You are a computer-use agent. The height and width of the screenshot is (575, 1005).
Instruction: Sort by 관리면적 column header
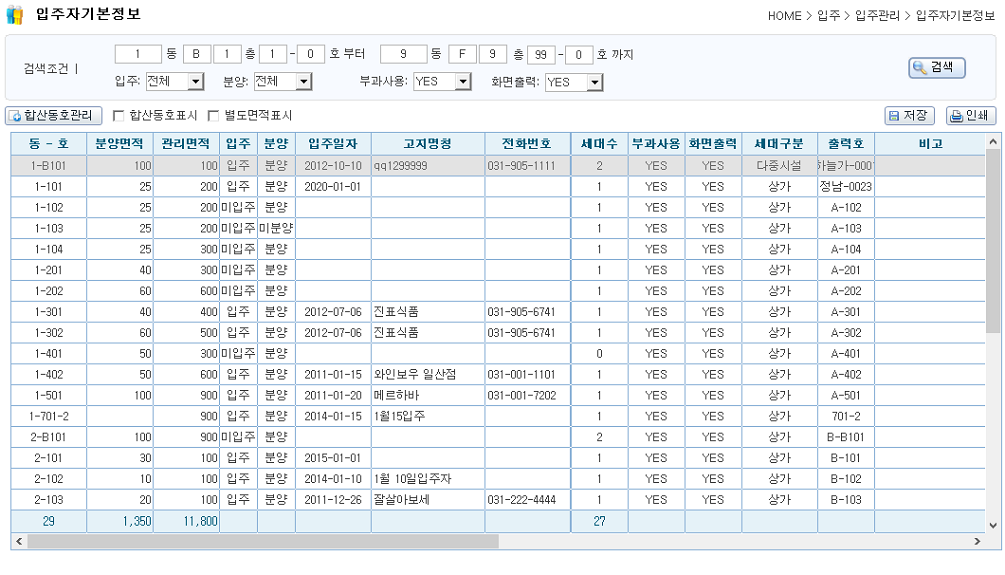[186, 144]
